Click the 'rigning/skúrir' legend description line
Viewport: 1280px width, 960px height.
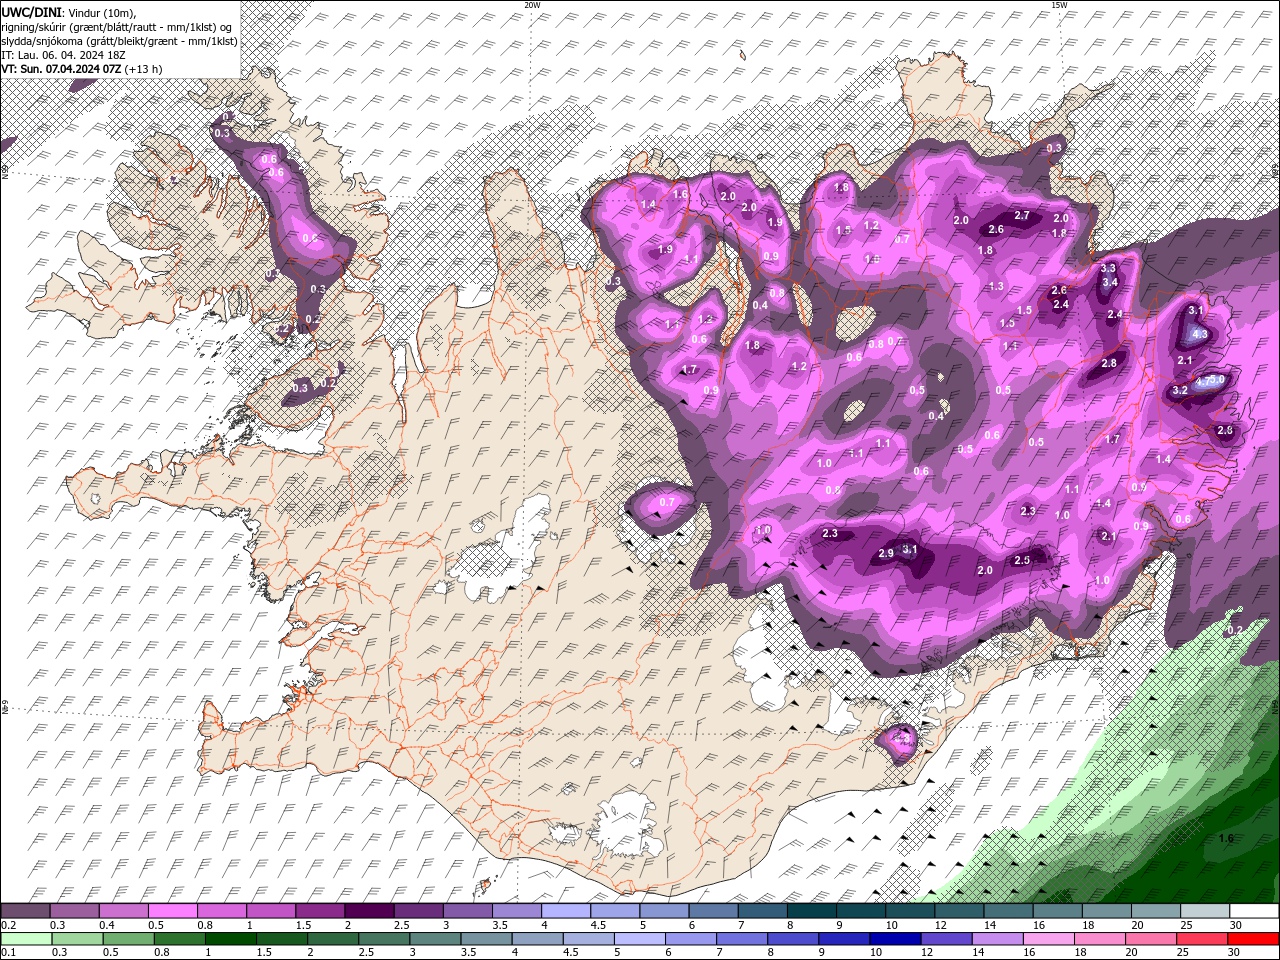click(116, 26)
